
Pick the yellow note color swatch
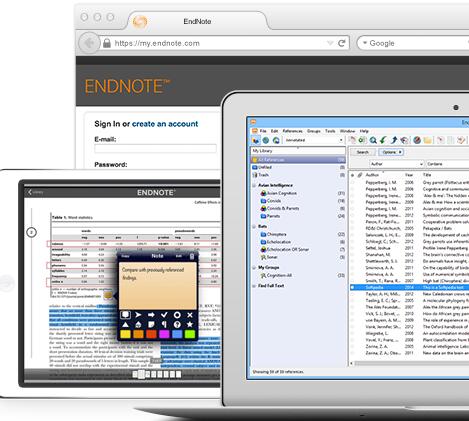tap(125, 334)
